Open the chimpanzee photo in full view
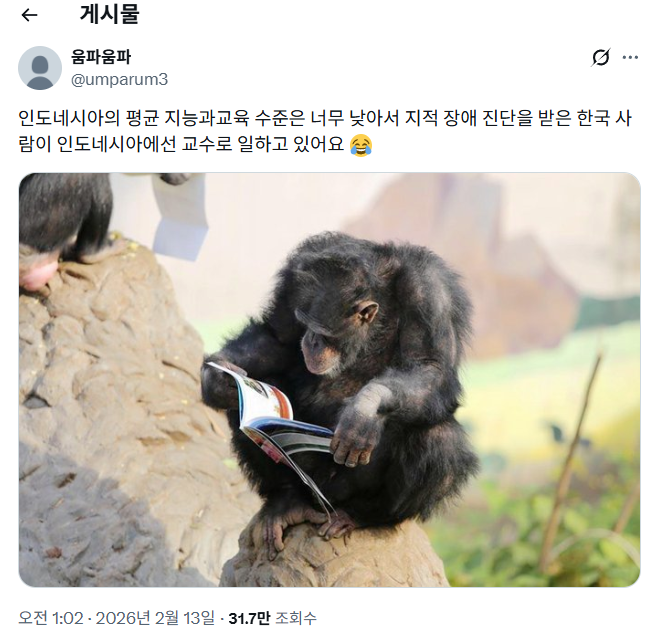Screen dimensions: 650x642 (x=330, y=380)
